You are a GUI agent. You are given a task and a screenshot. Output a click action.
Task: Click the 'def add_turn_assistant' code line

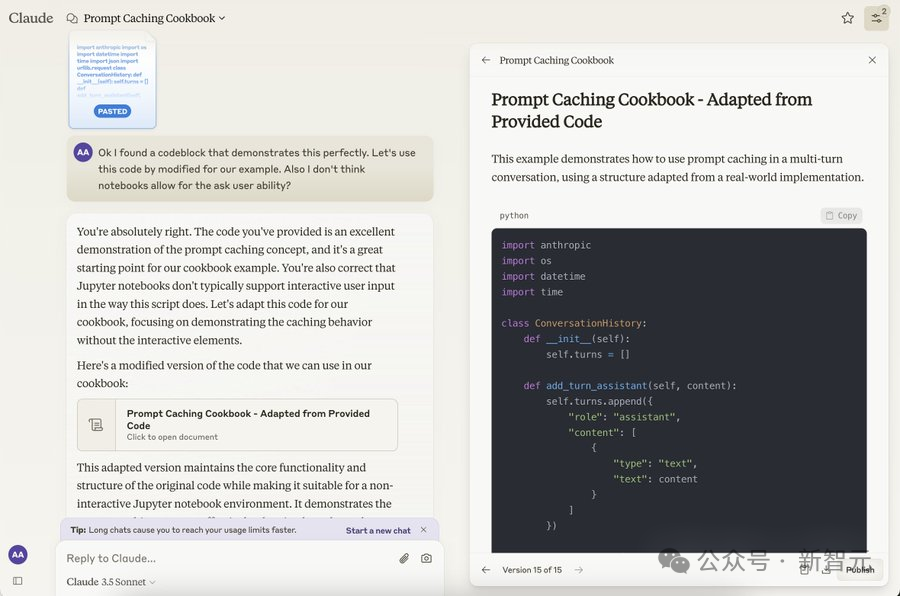tap(630, 386)
